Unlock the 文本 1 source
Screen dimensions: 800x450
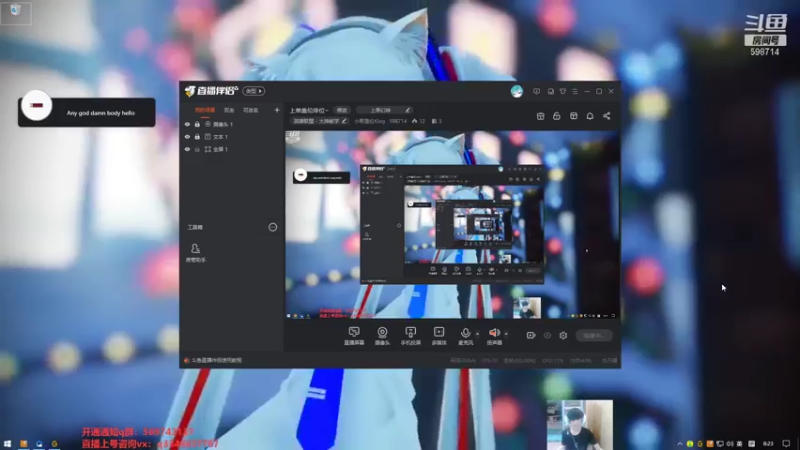click(x=197, y=137)
